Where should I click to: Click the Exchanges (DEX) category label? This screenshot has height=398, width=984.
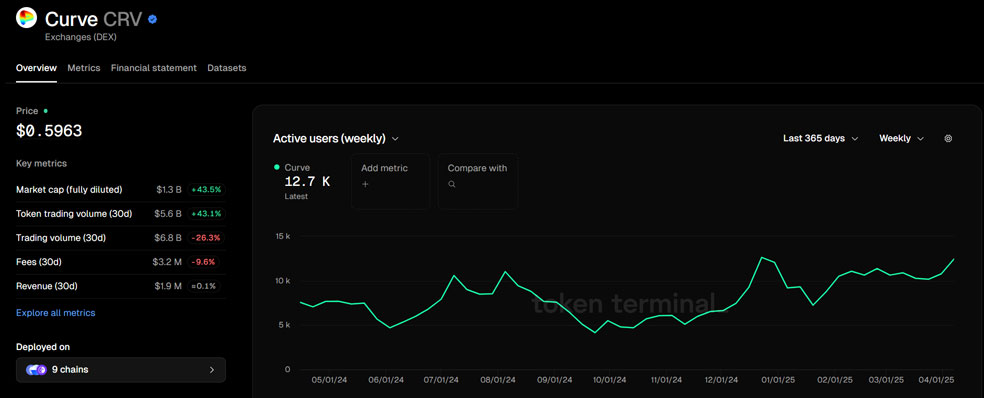81,37
